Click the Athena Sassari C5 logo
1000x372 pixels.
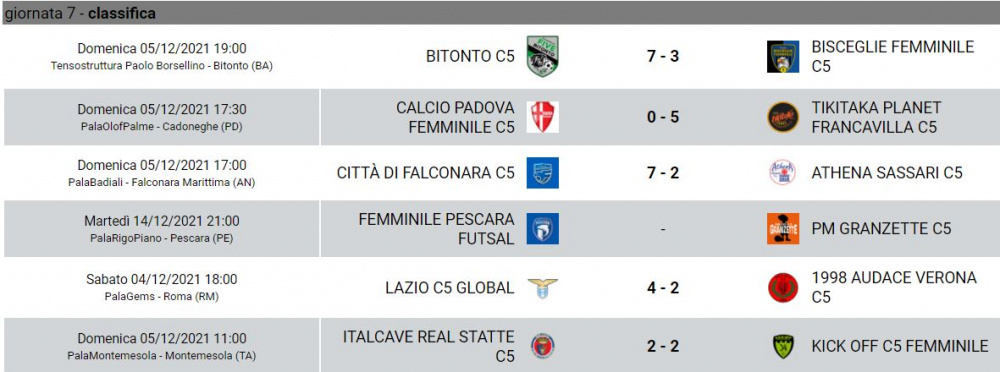coord(783,172)
